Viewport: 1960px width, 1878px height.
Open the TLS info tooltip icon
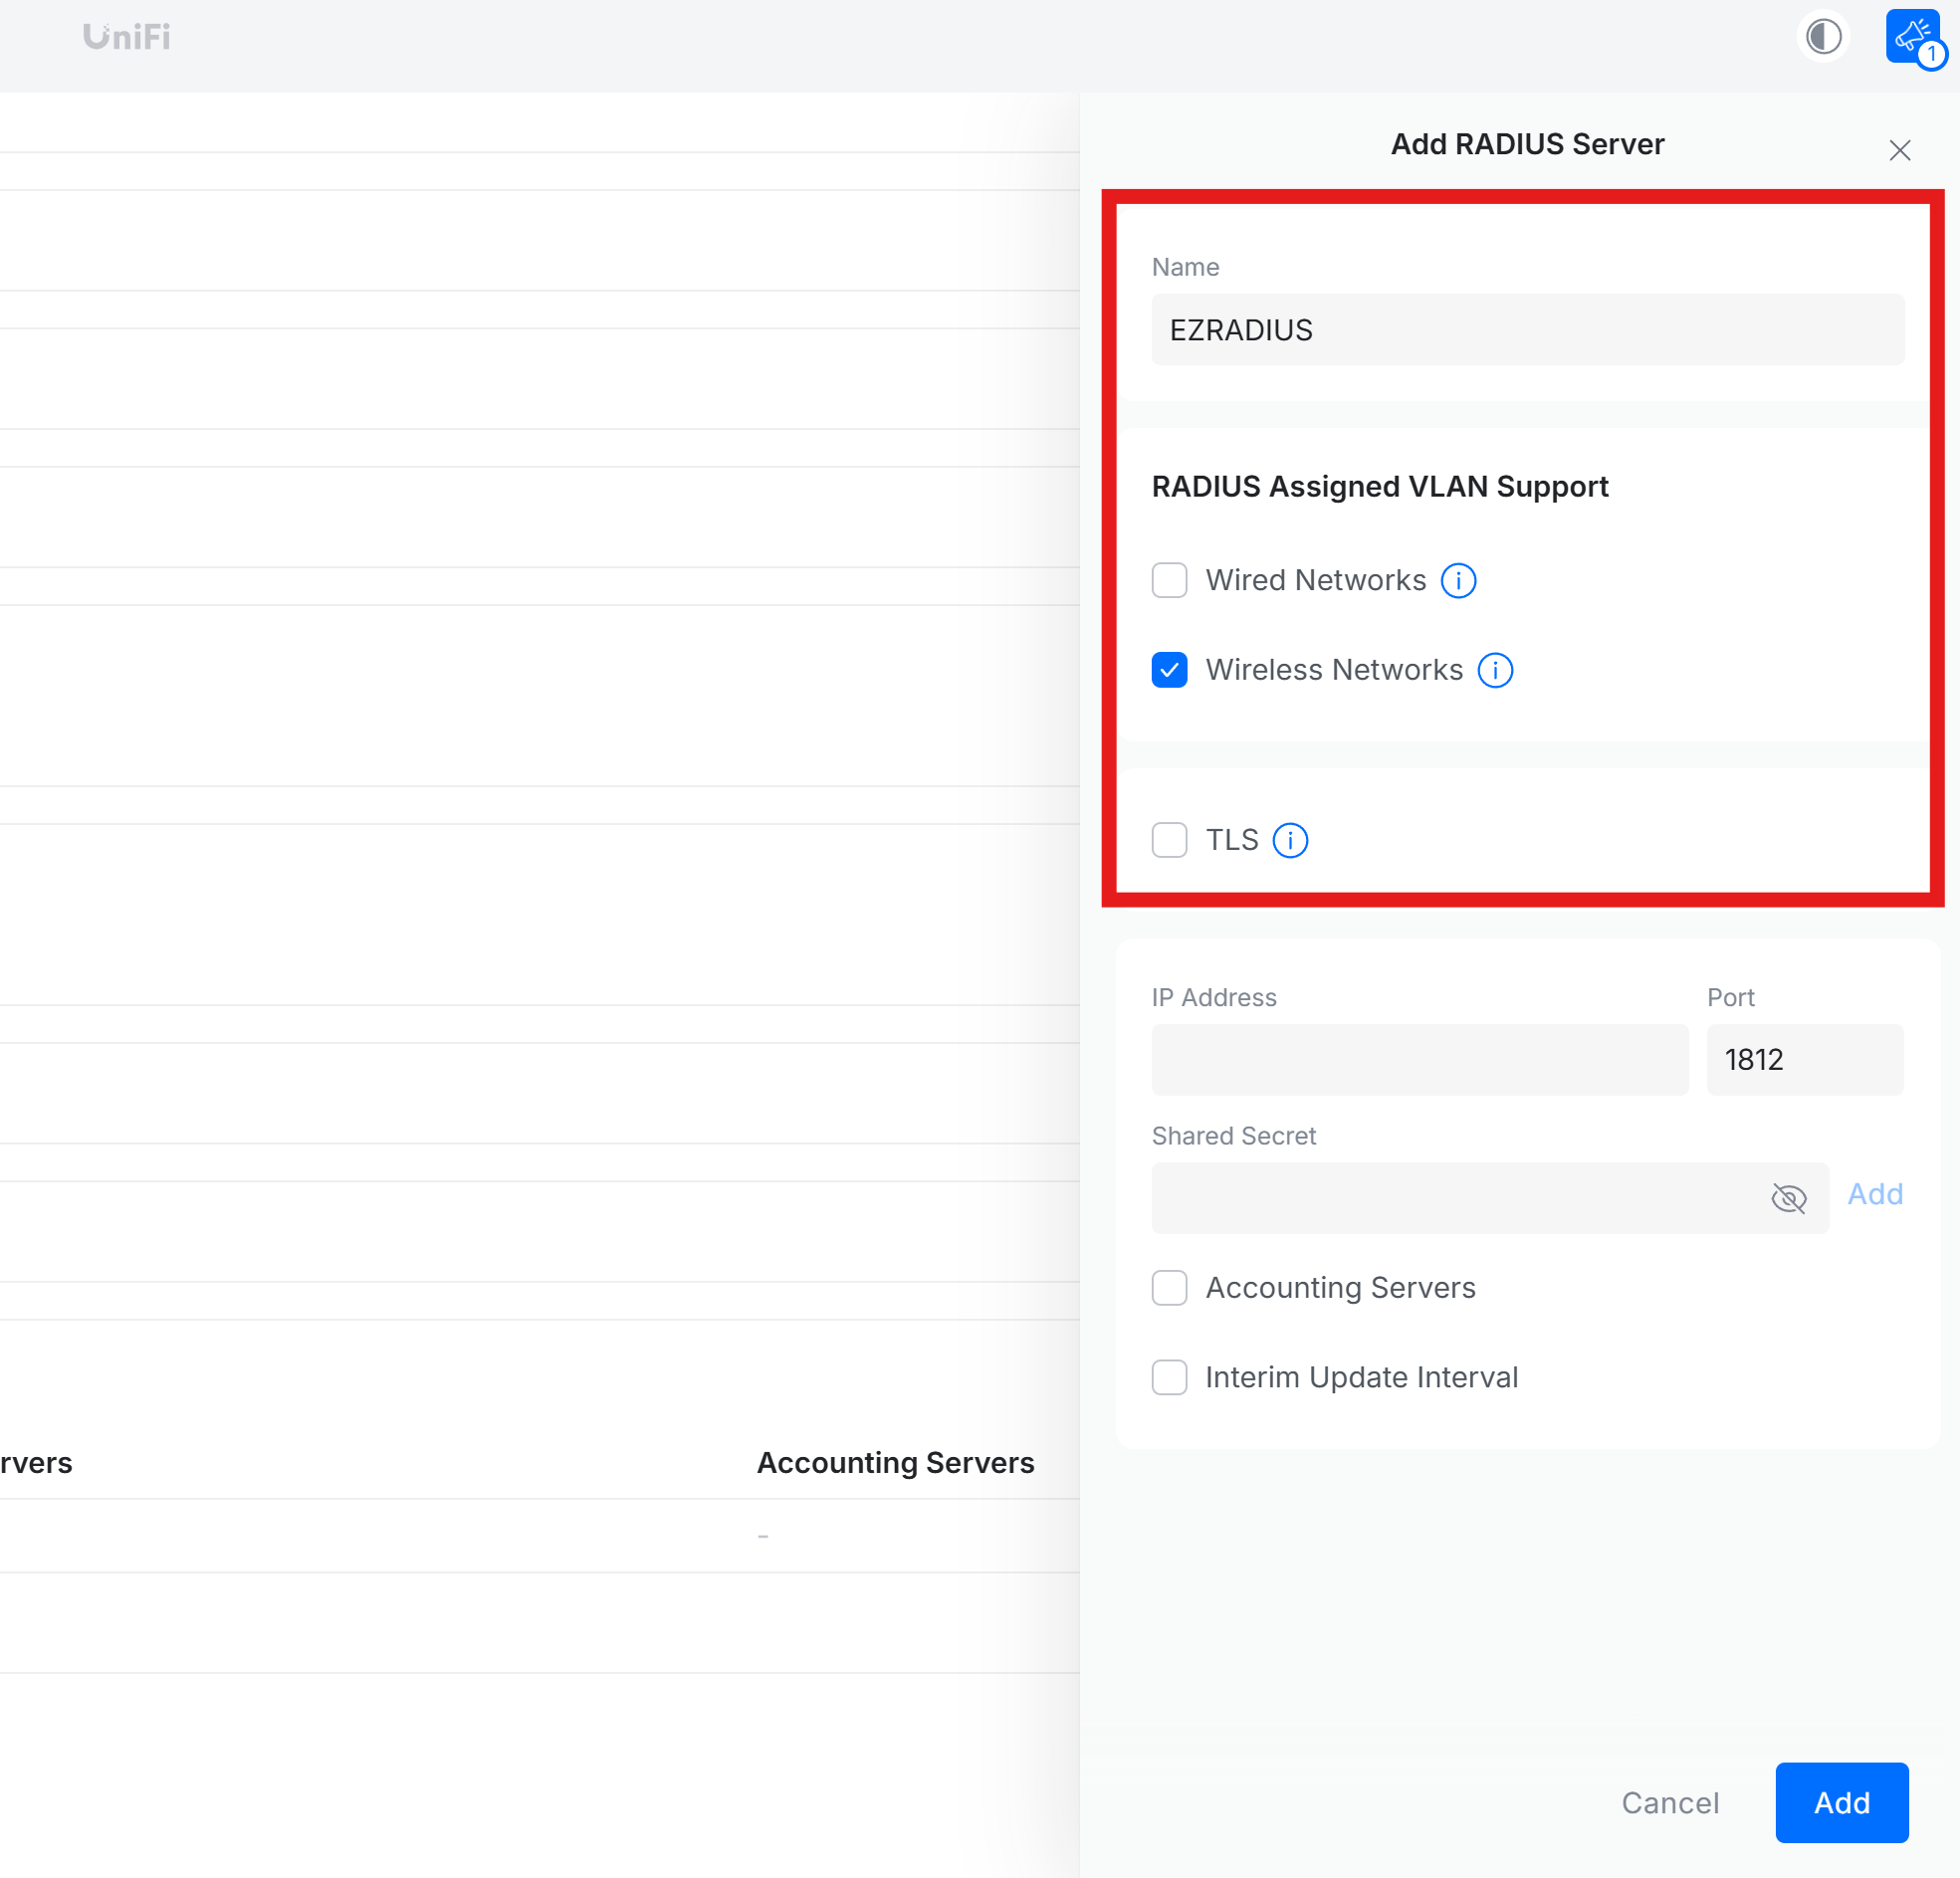pyautogui.click(x=1290, y=840)
